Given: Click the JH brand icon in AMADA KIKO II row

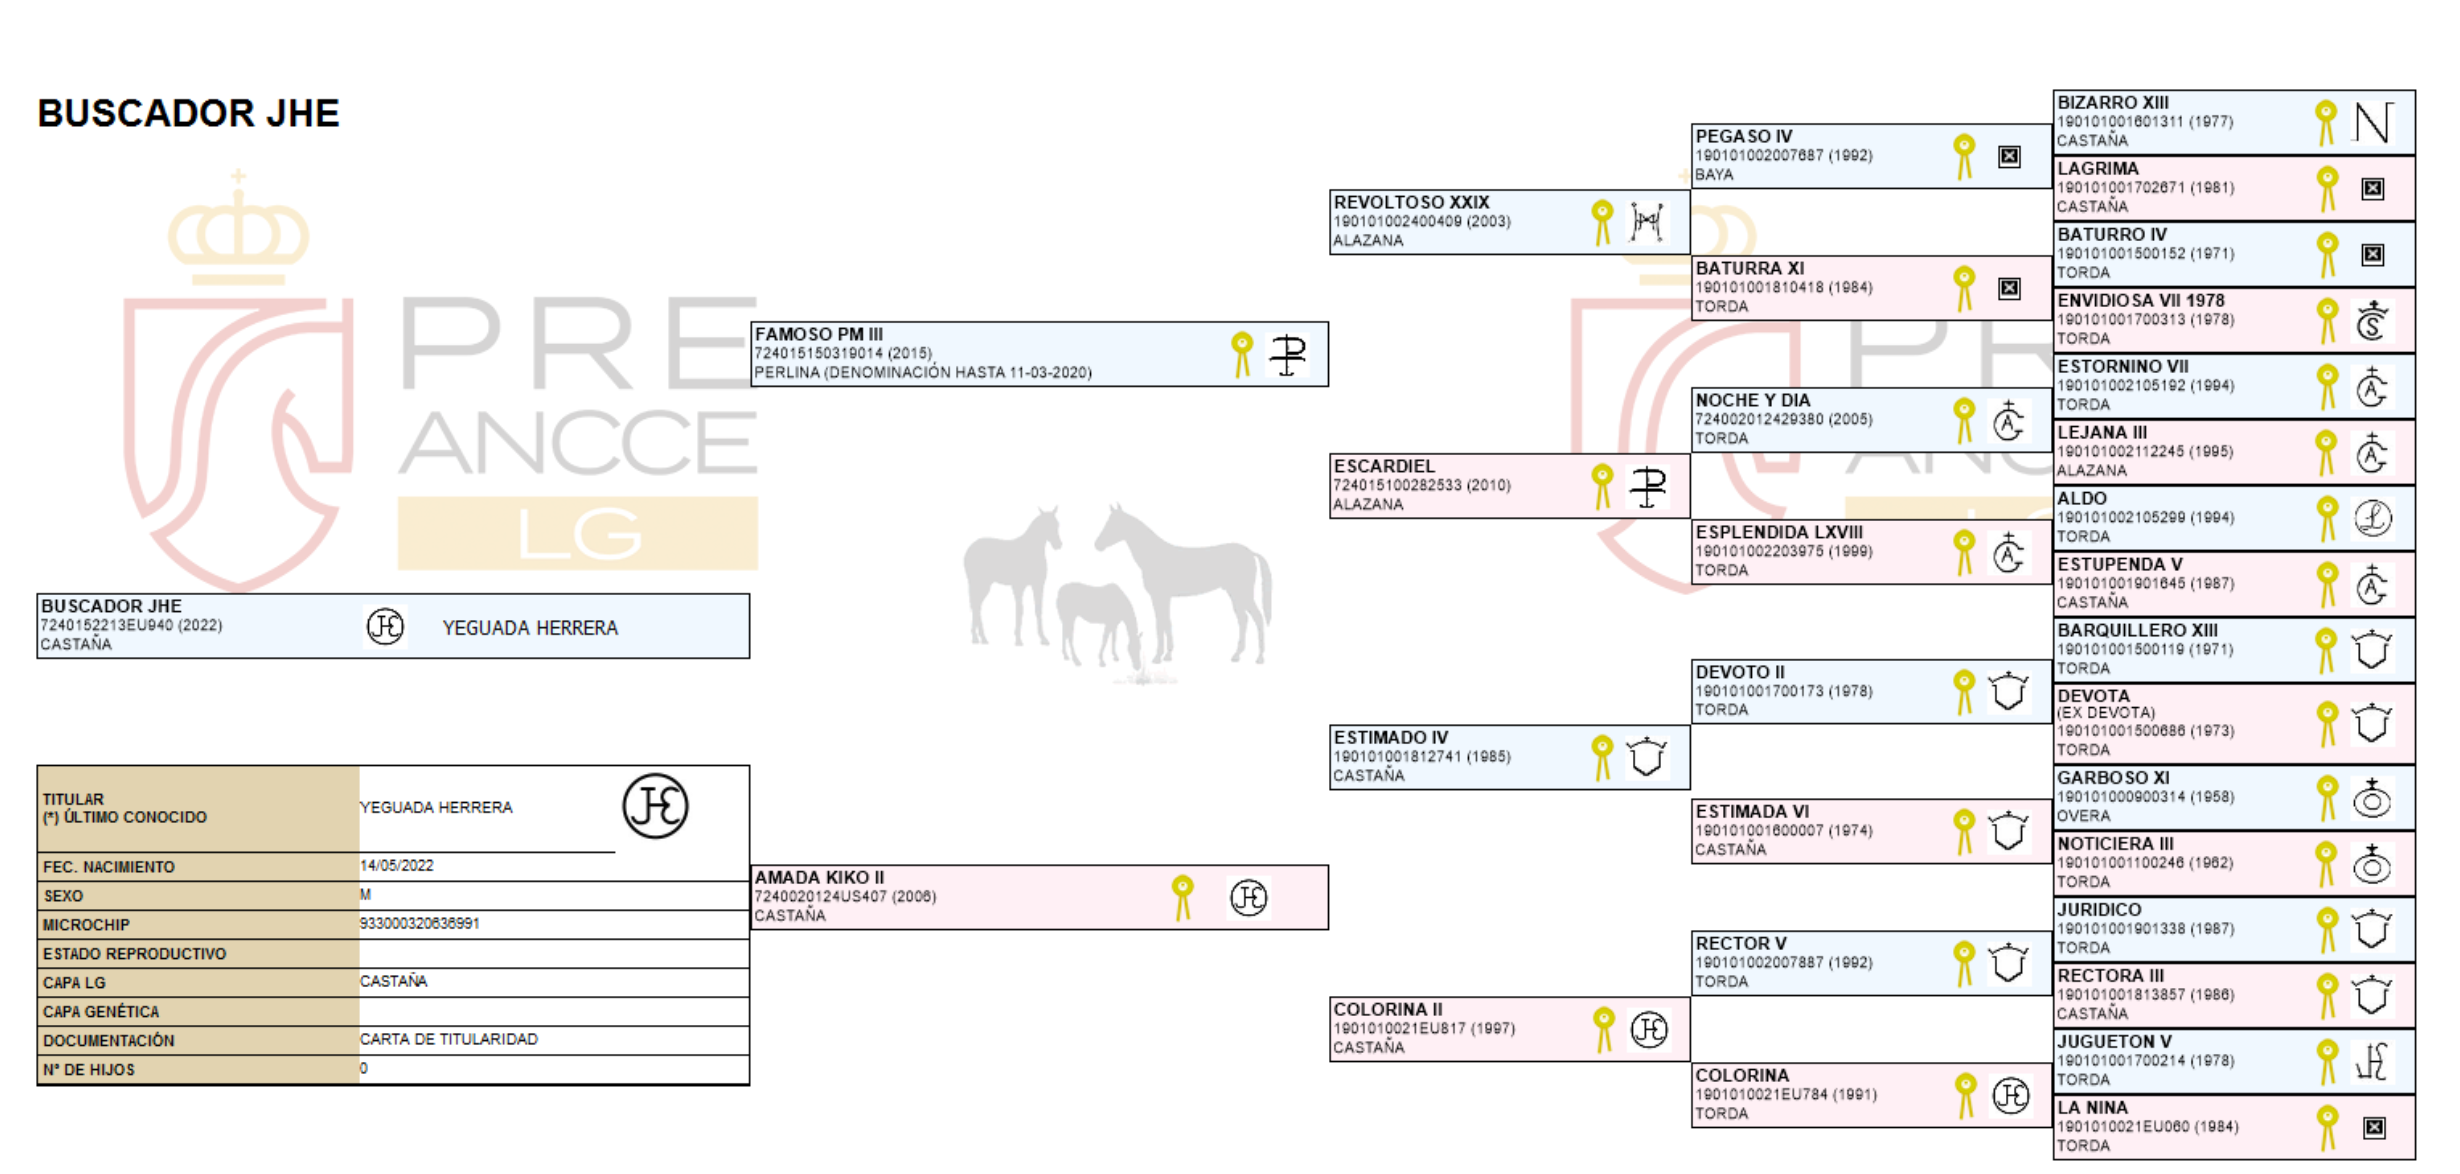Looking at the screenshot, I should [1248, 898].
